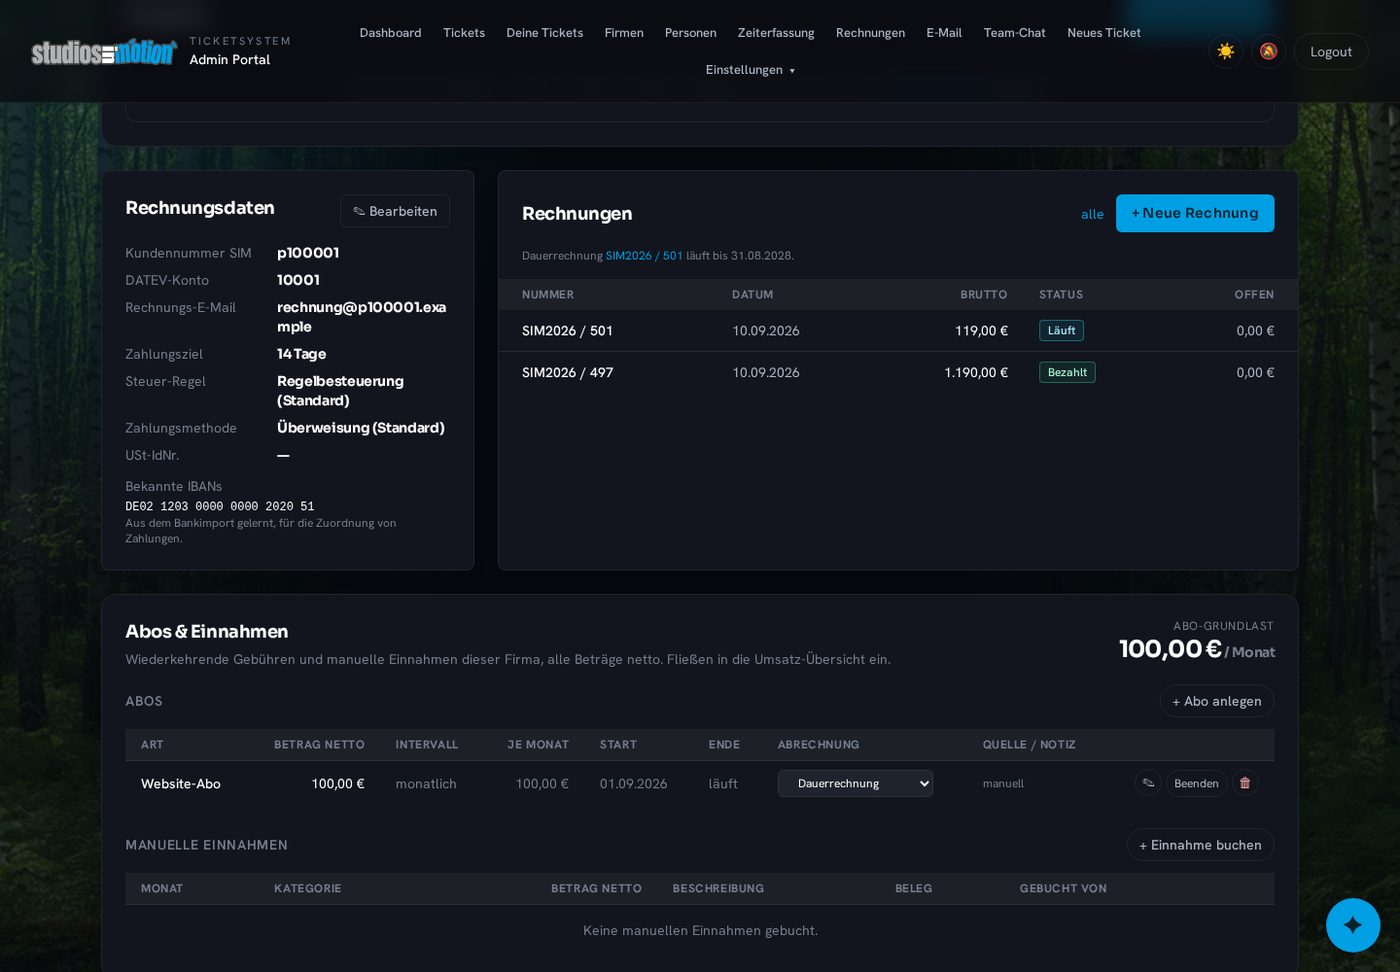Open the floating assistant sparkle button
This screenshot has width=1400, height=972.
pos(1353,925)
